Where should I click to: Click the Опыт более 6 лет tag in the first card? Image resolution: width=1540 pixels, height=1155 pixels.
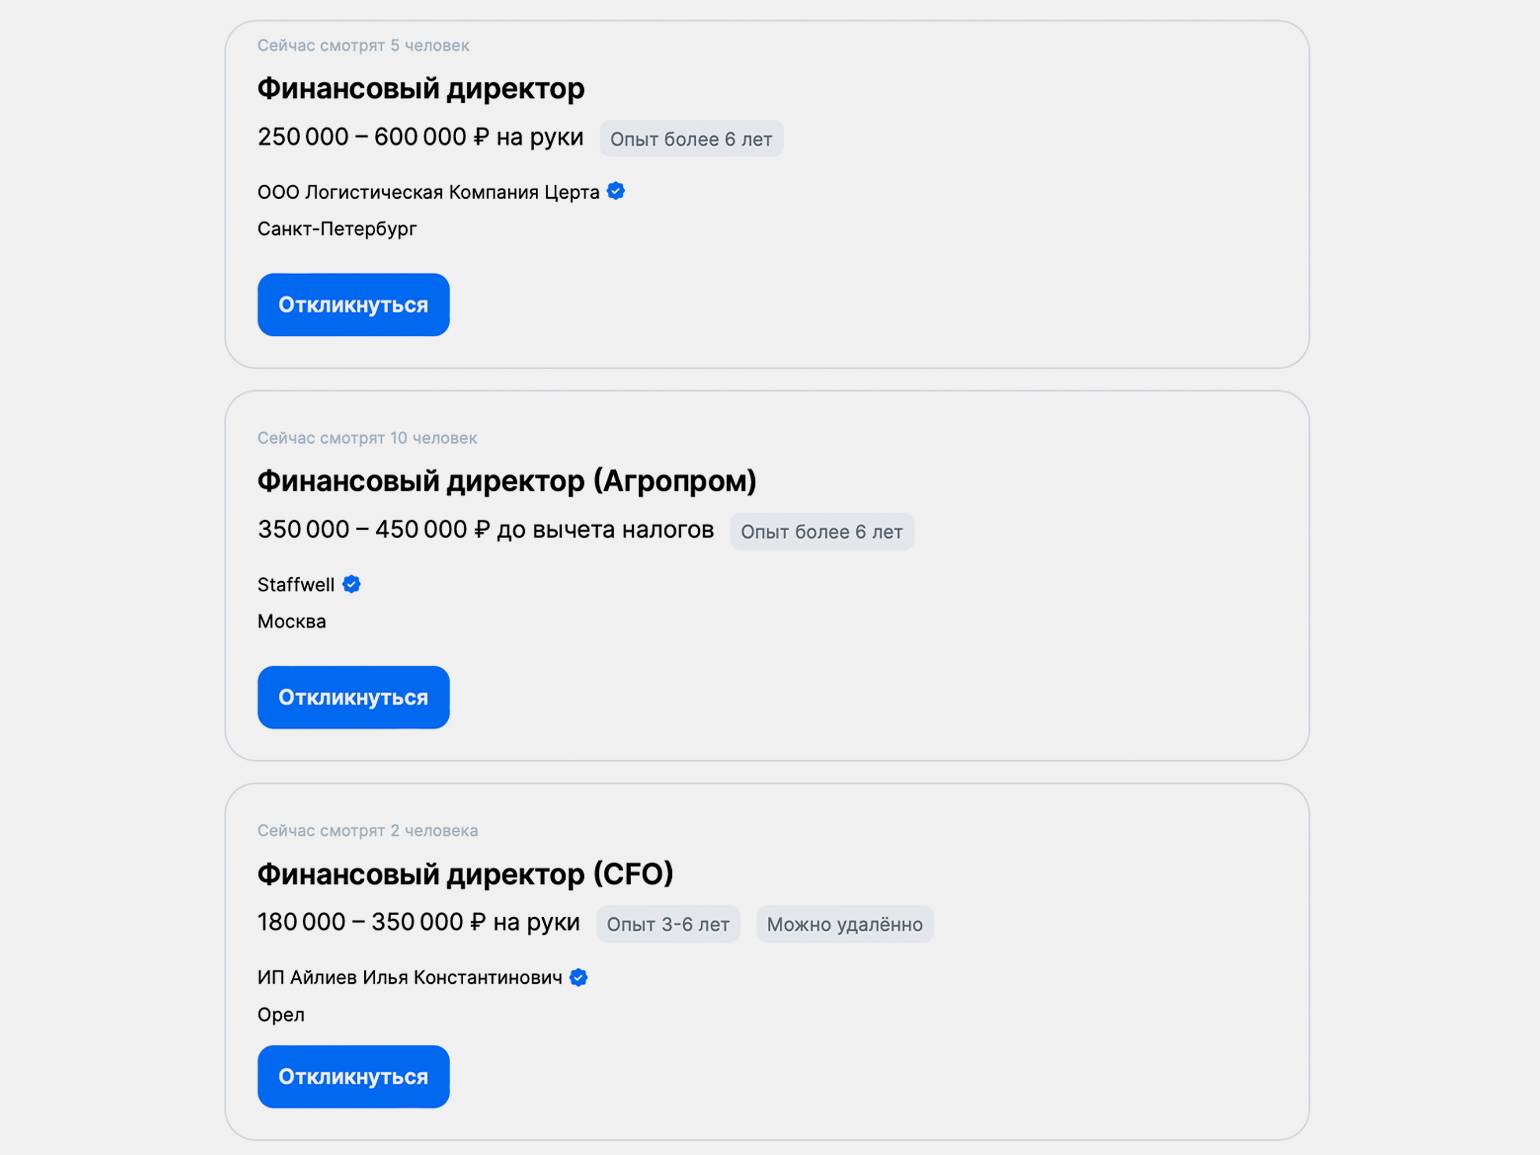pos(691,139)
